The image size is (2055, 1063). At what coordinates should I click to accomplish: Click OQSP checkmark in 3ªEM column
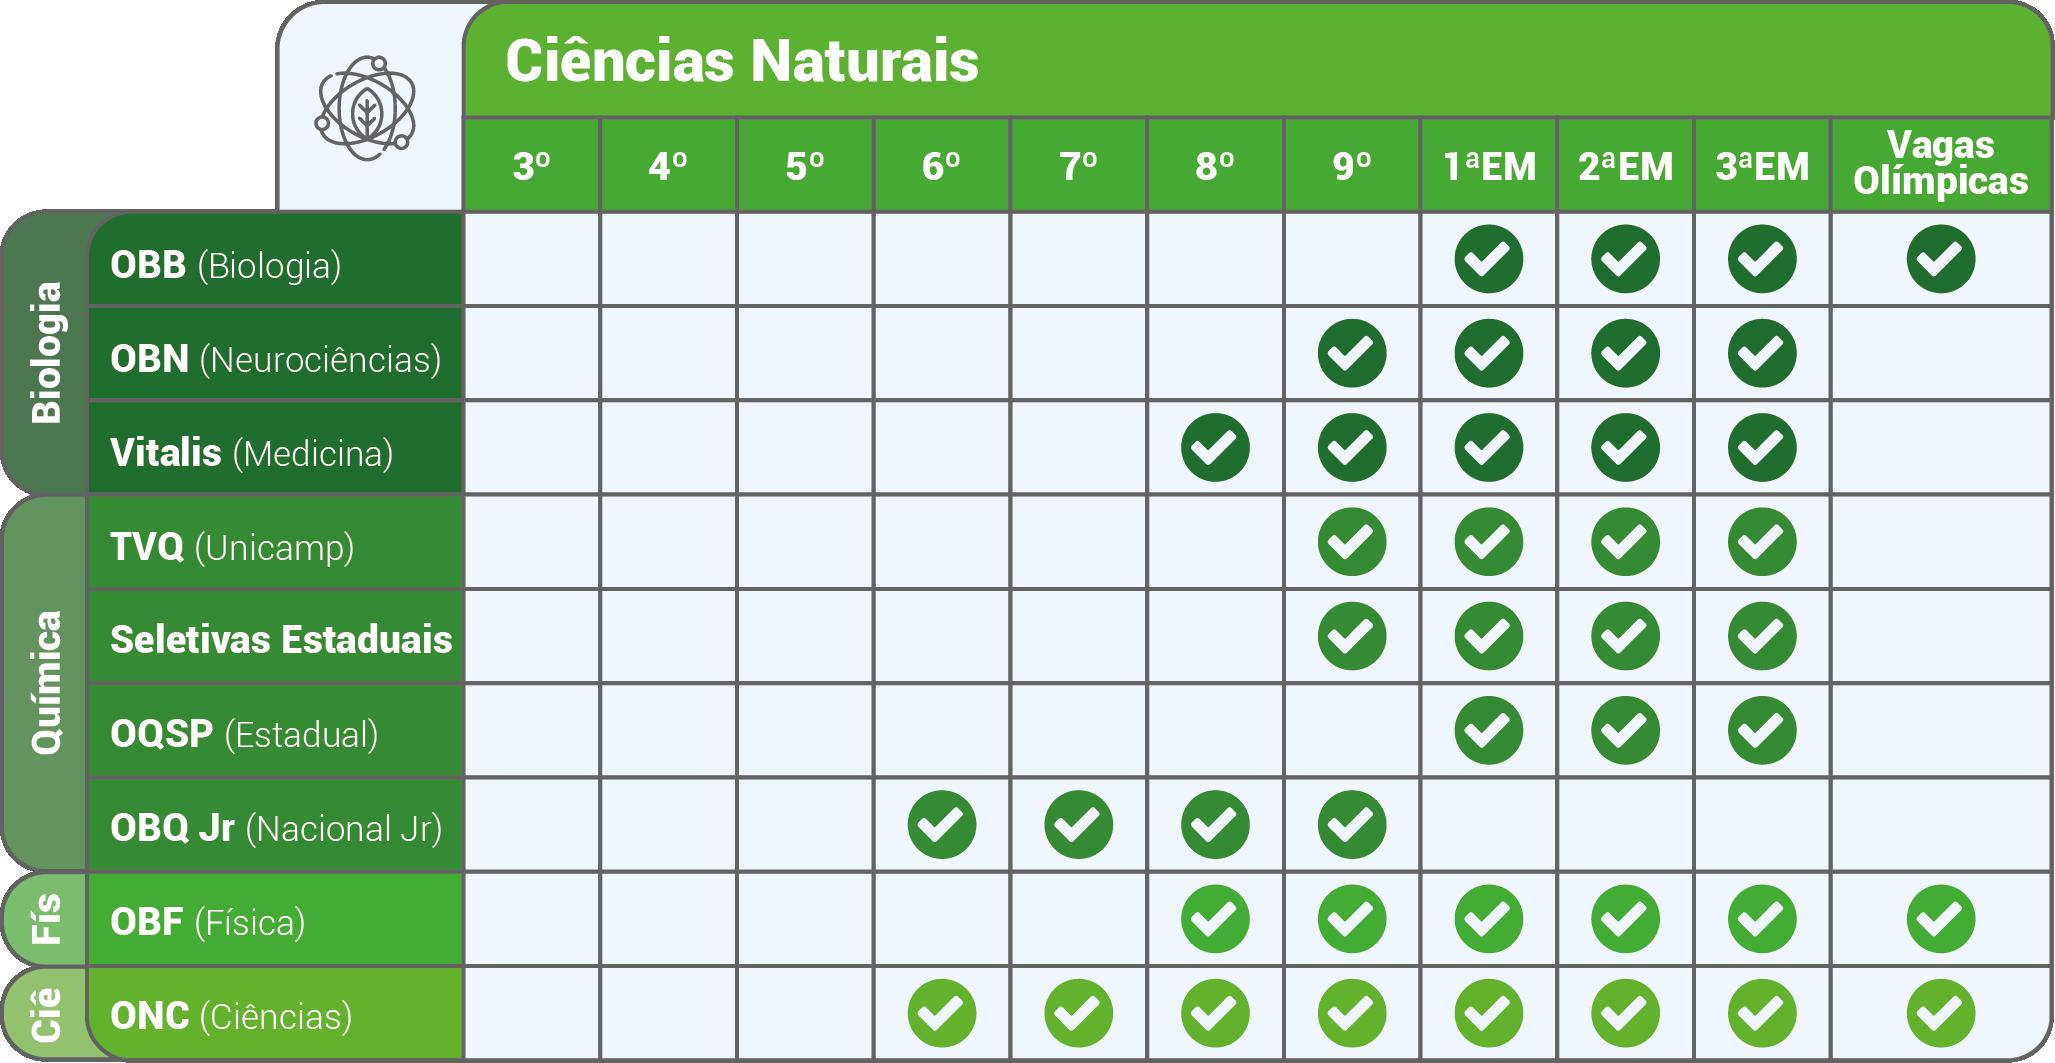click(1762, 731)
